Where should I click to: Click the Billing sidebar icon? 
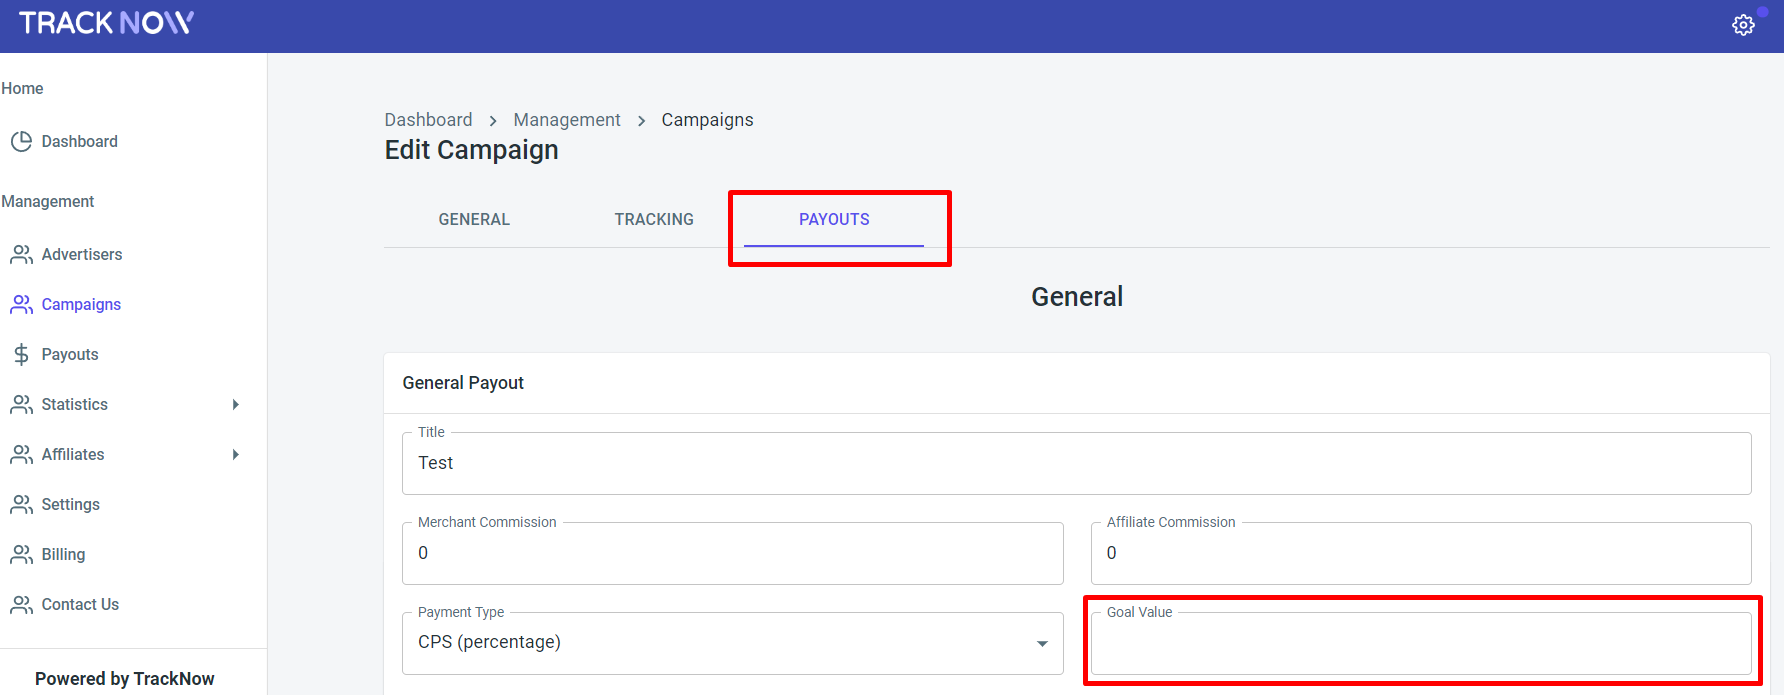[x=21, y=555]
